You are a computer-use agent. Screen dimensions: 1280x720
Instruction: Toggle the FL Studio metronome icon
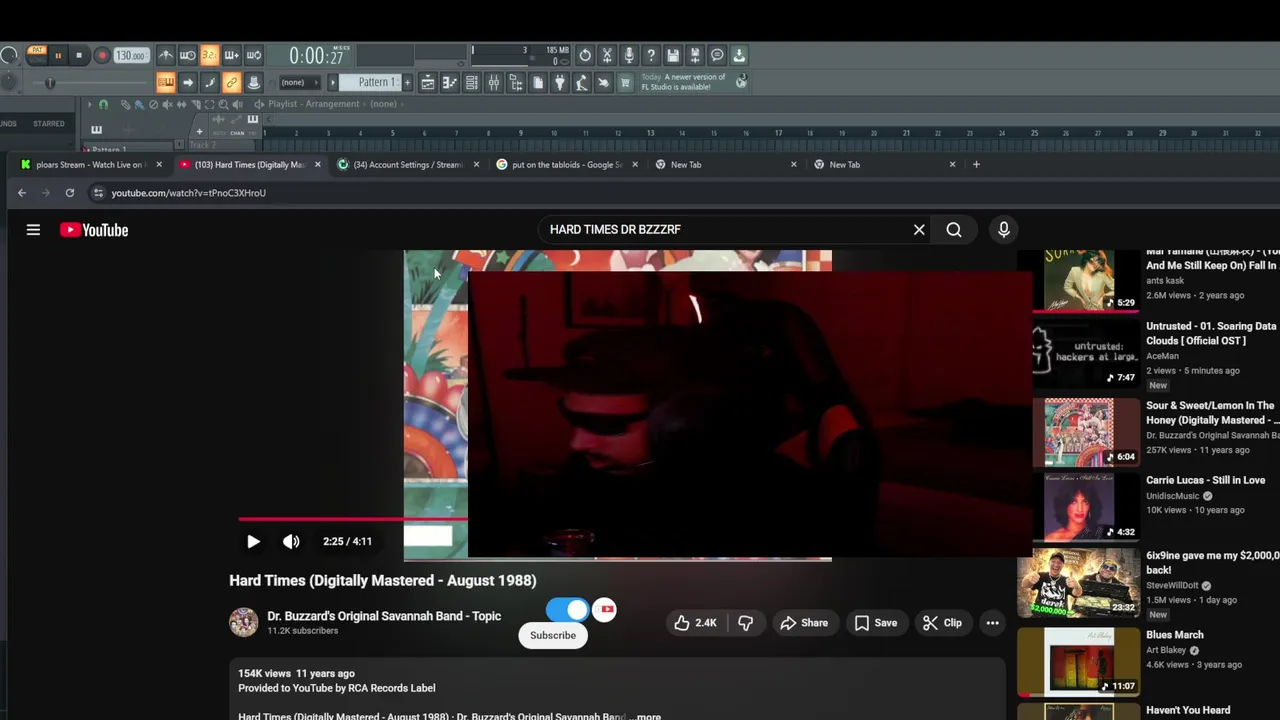click(165, 55)
